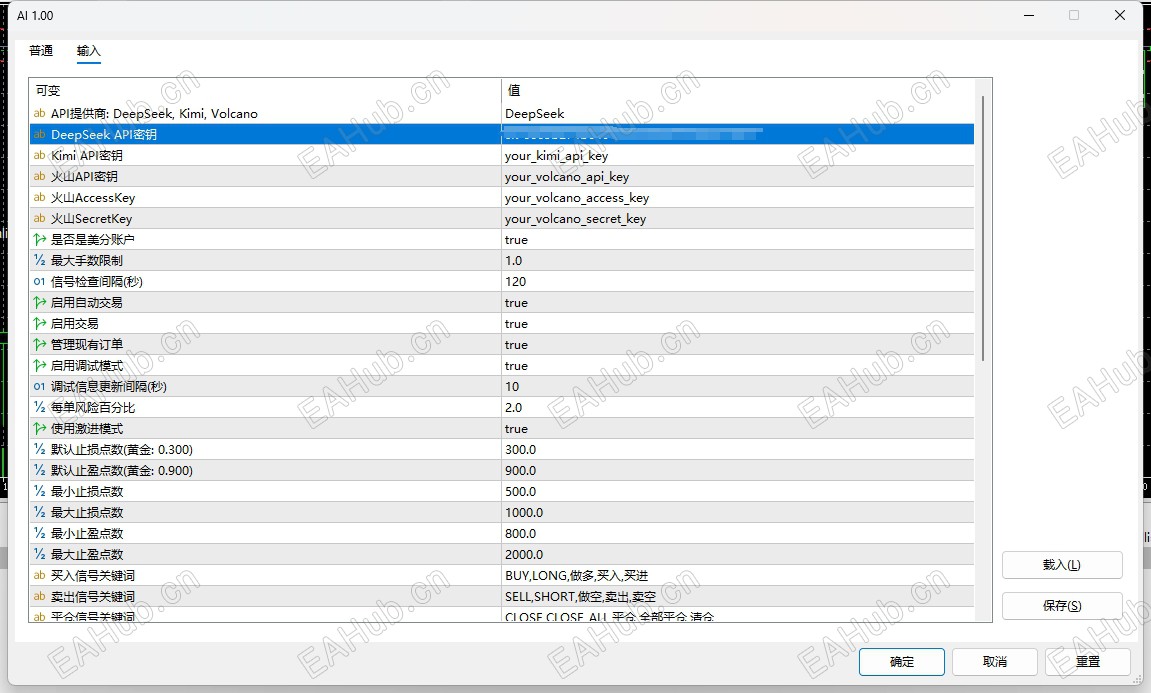Click the double icon beside 默认止损点数
Image resolution: width=1151 pixels, height=693 pixels.
click(x=40, y=449)
